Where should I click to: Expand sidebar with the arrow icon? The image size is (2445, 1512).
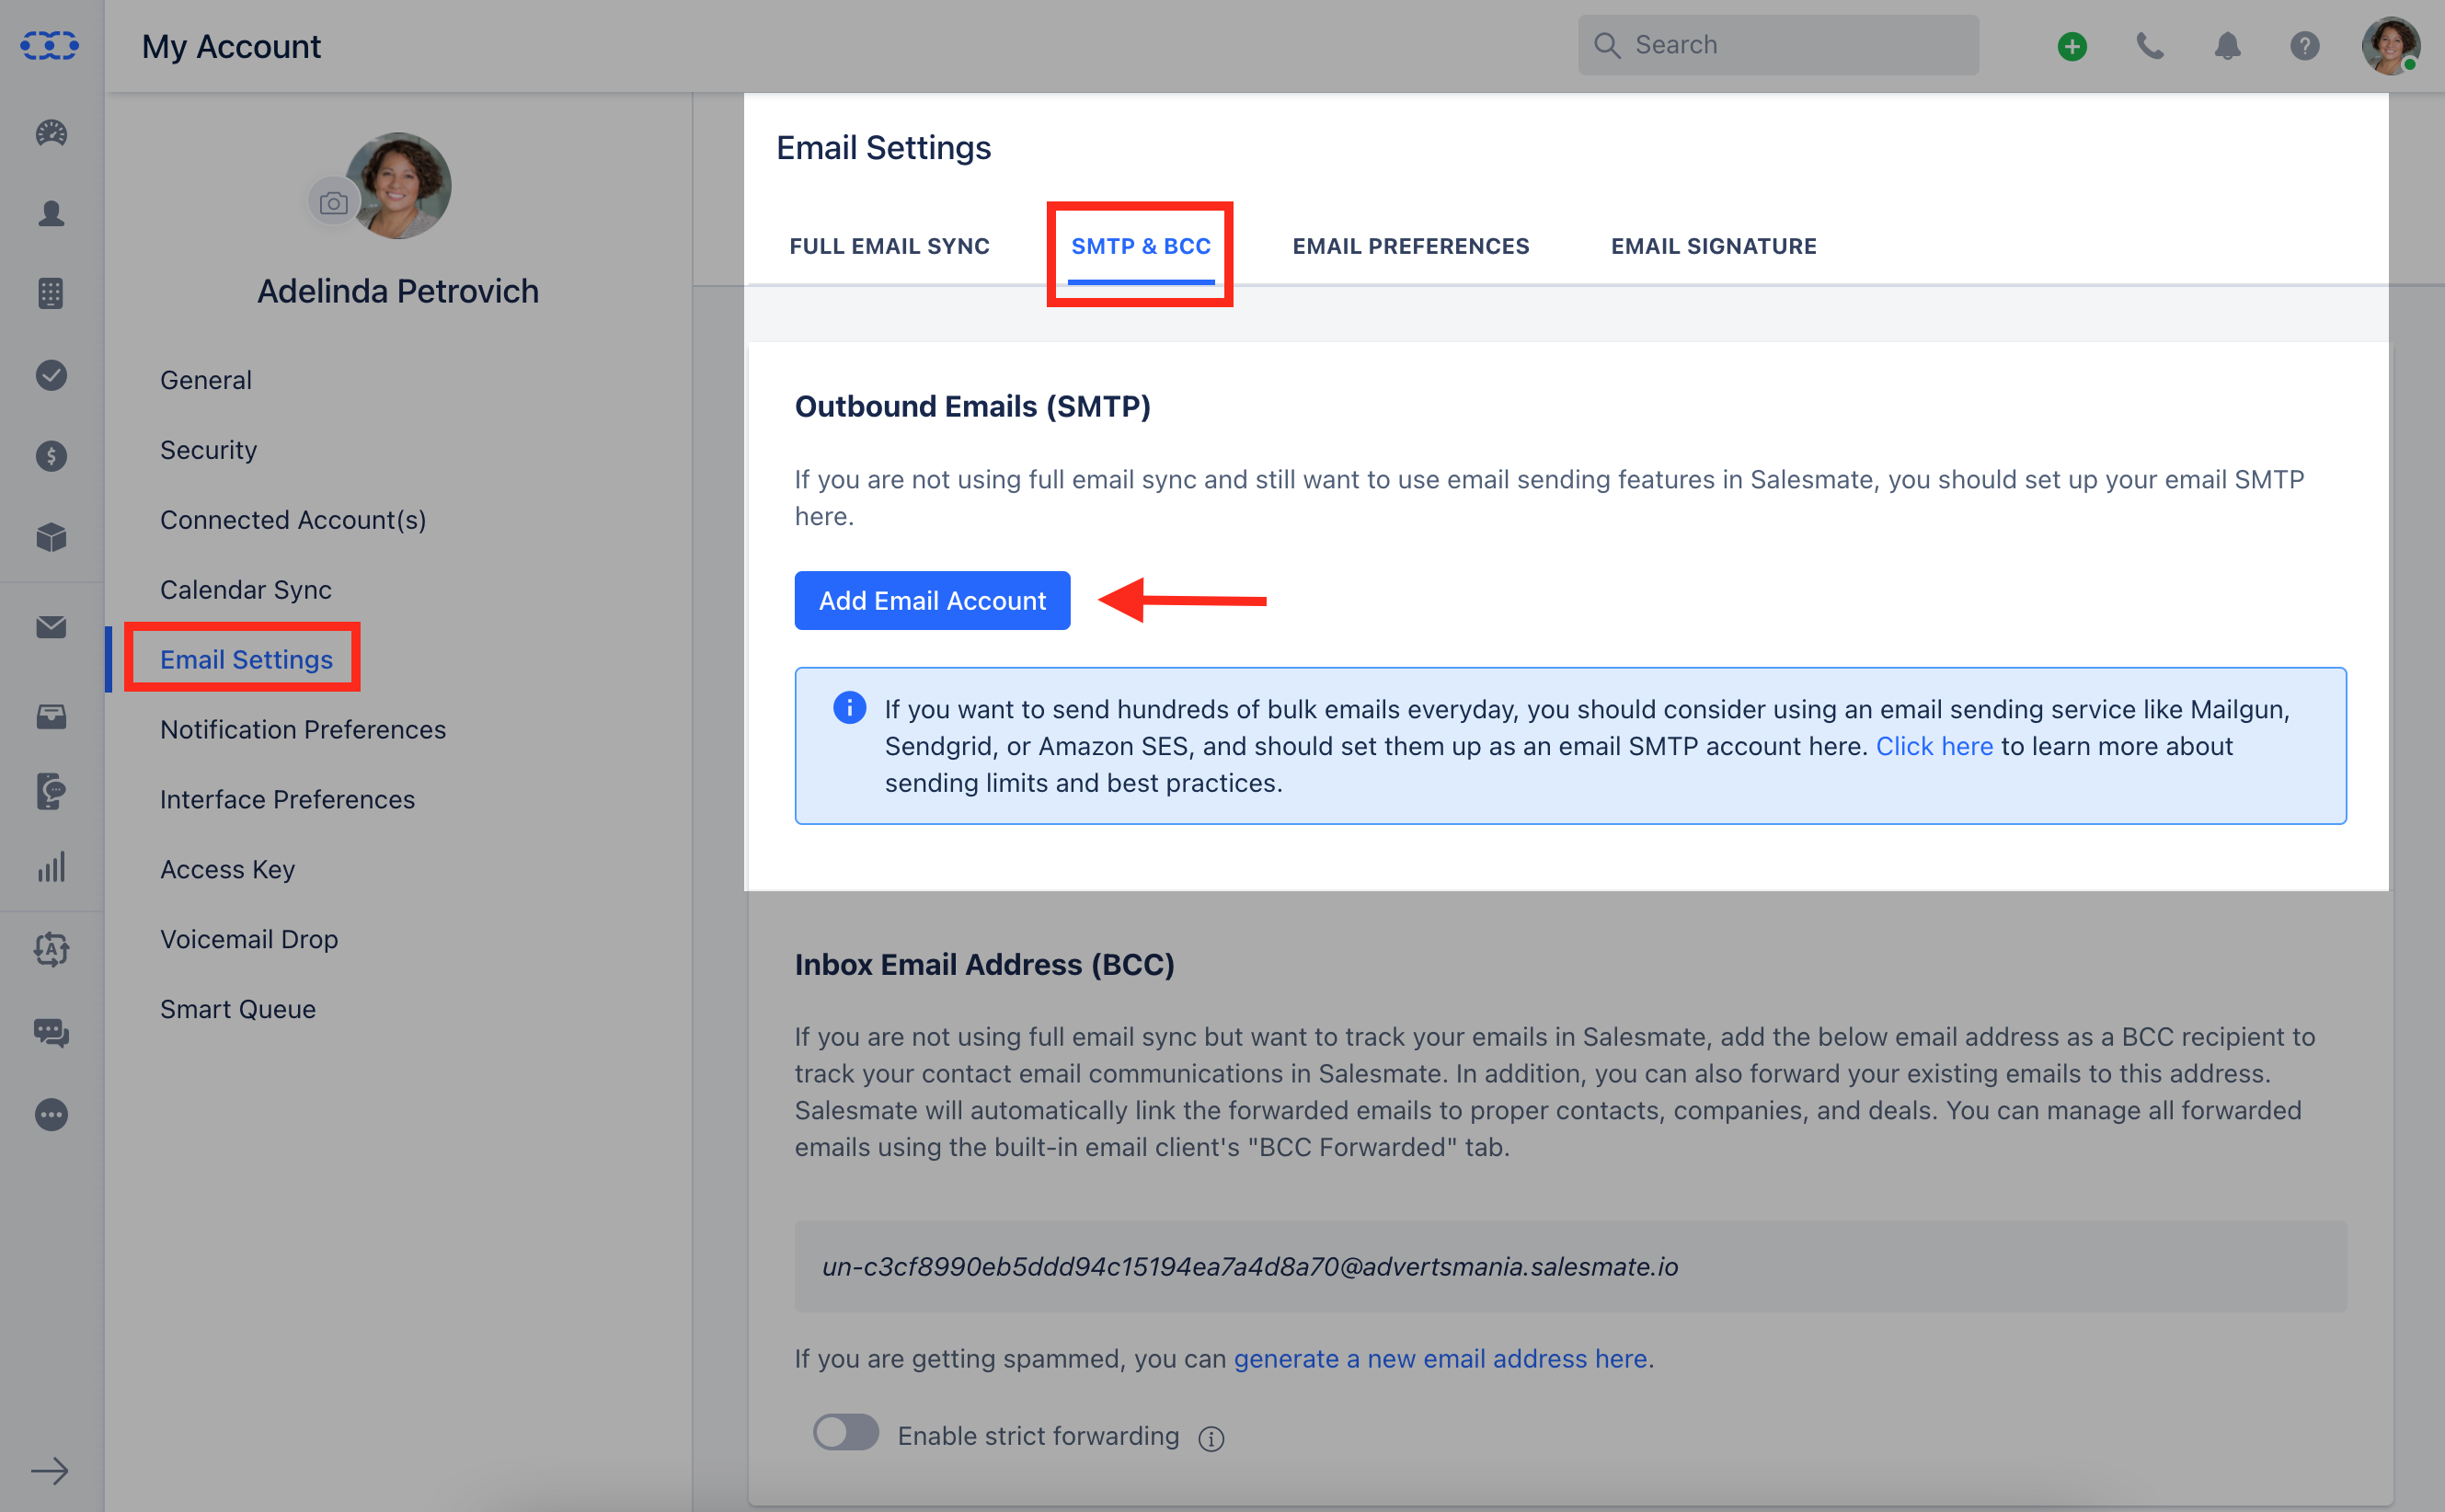[x=50, y=1471]
